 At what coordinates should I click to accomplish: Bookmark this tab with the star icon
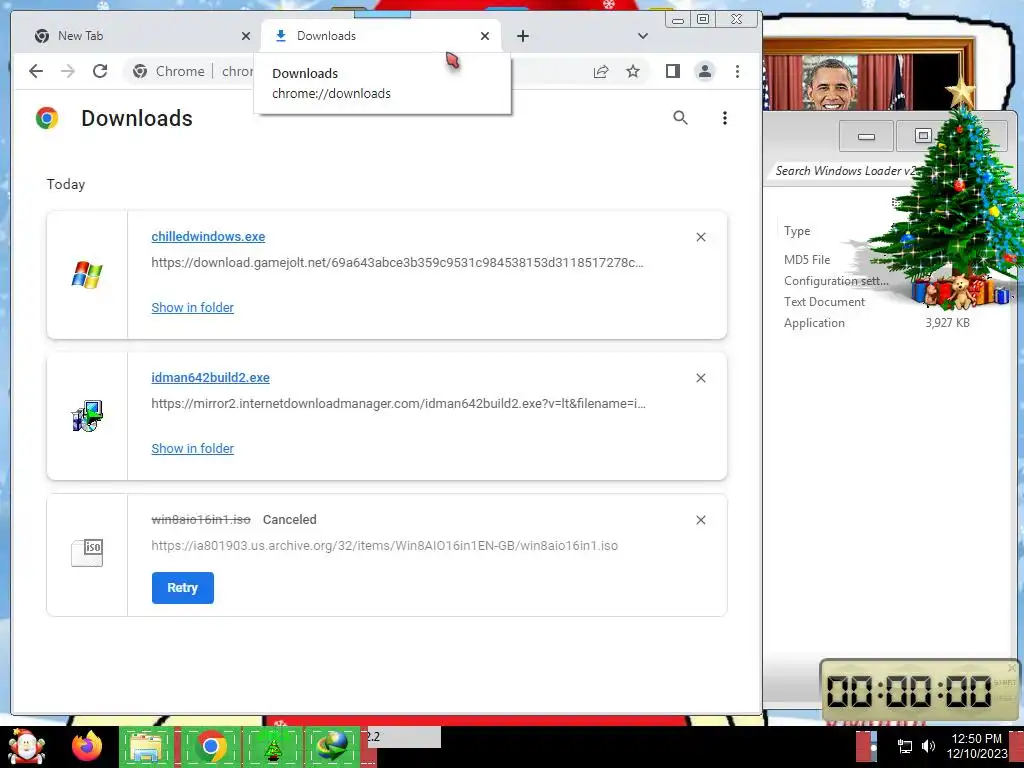pyautogui.click(x=633, y=71)
